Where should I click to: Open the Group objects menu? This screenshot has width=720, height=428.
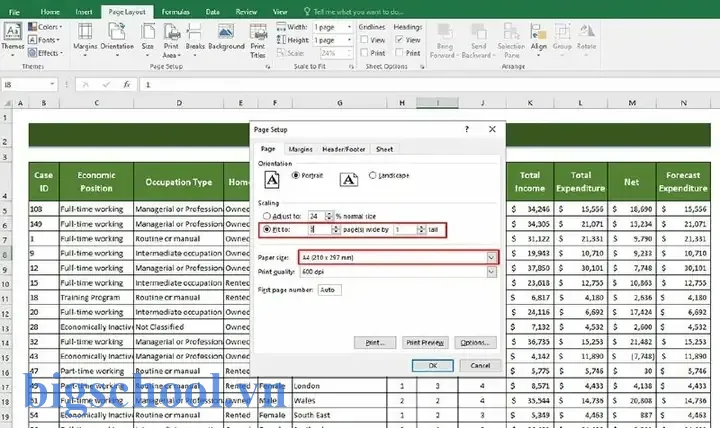coord(562,39)
